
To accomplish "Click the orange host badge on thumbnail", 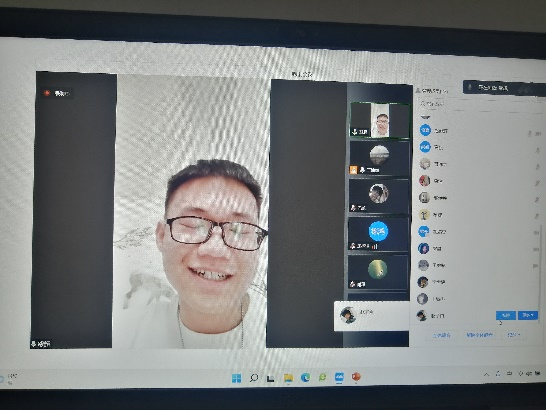I will tap(353, 170).
